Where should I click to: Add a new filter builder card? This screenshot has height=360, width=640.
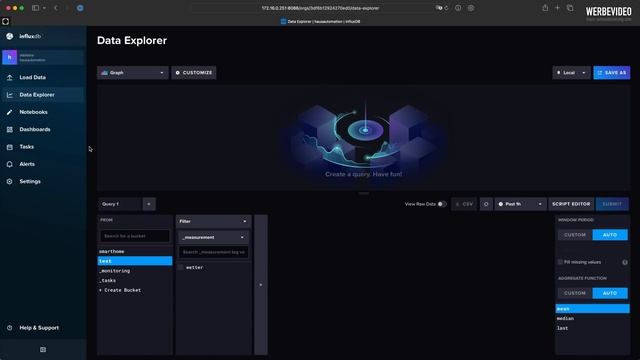pyautogui.click(x=261, y=285)
